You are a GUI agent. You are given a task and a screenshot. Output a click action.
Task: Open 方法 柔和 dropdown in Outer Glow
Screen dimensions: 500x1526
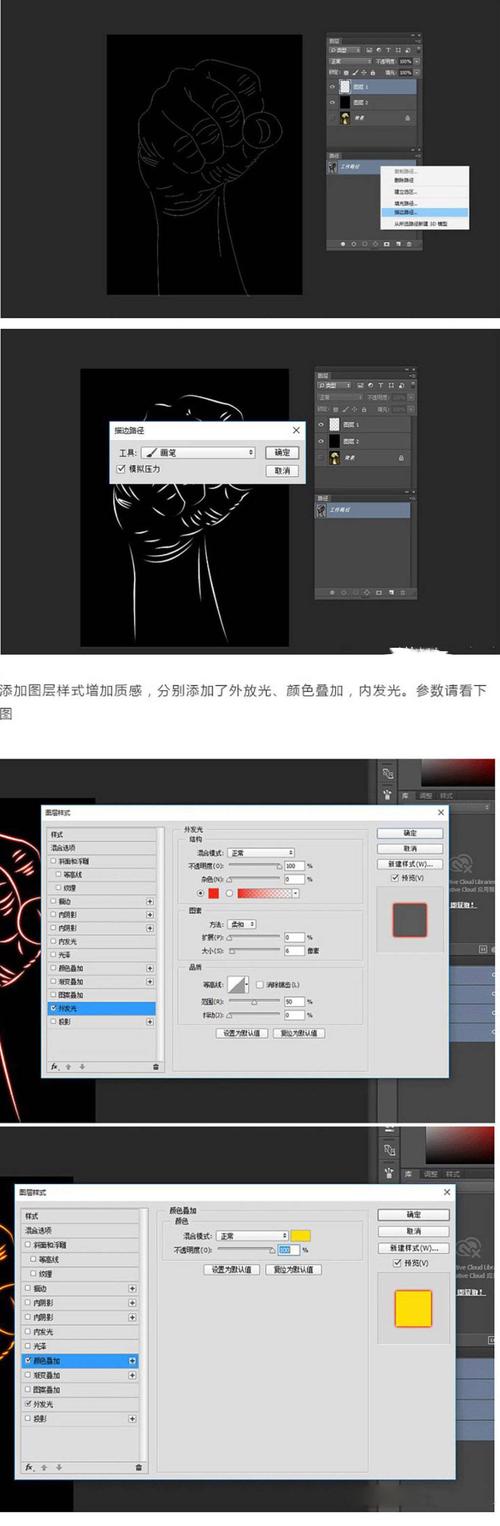click(x=242, y=924)
